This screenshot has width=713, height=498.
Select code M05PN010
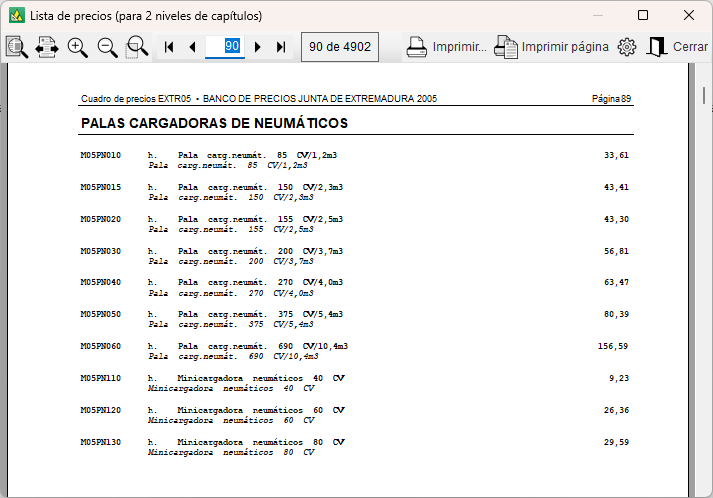tap(100, 155)
